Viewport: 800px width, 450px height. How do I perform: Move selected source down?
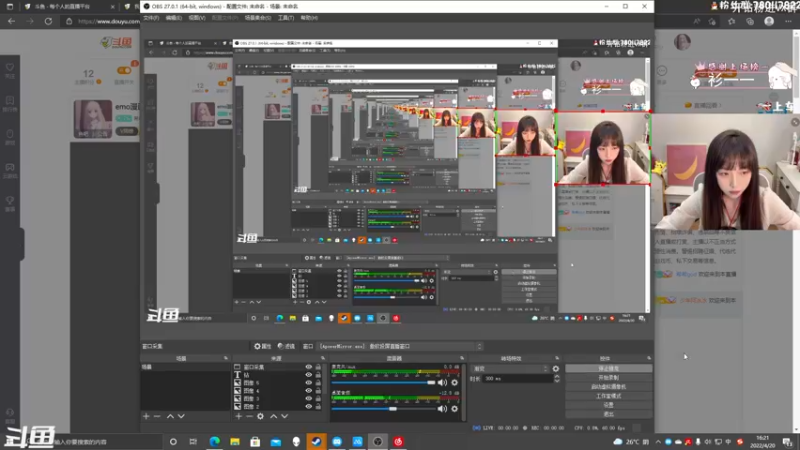[x=285, y=416]
